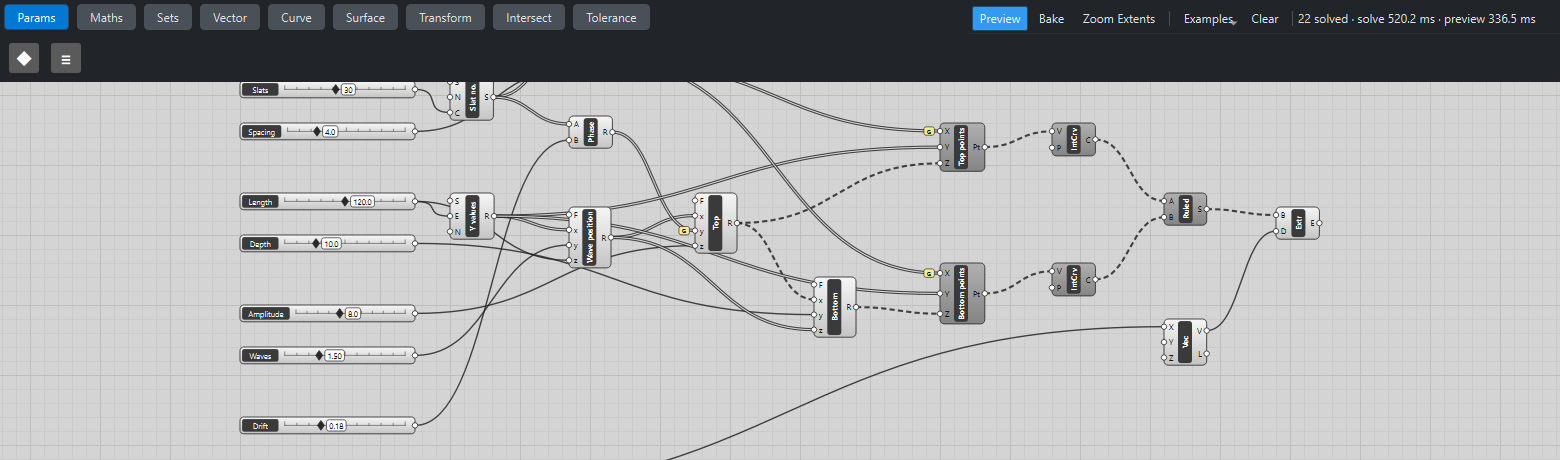Click the Drift value 0.18 field
Screen dimensions: 1560x460
click(x=337, y=426)
